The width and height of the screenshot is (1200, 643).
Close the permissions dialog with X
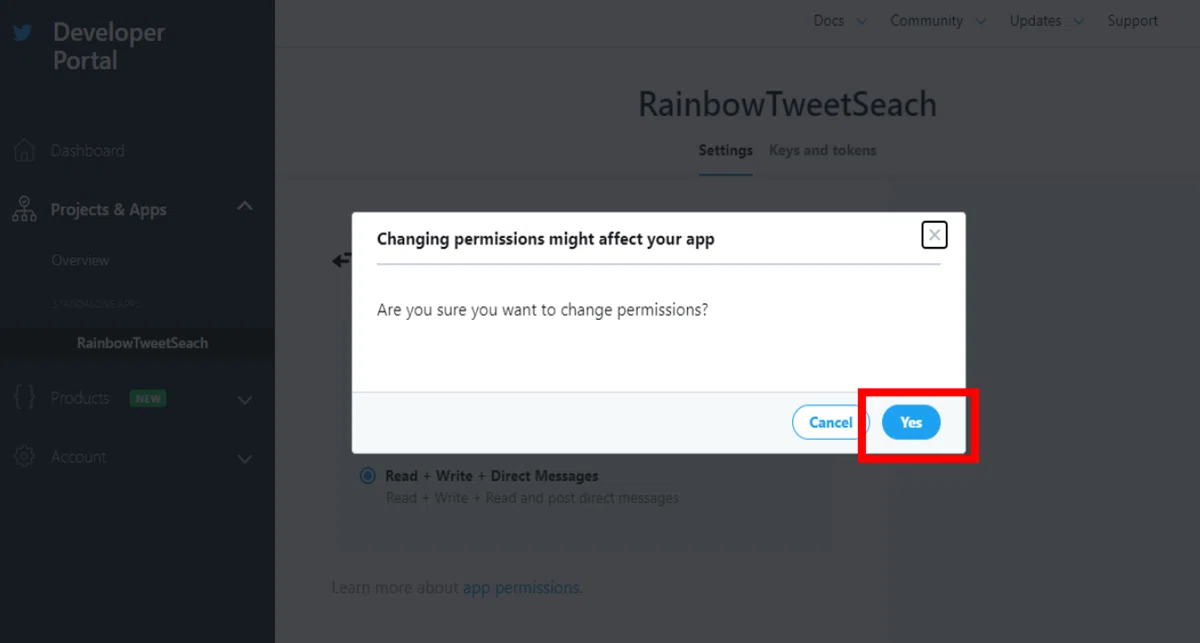point(934,235)
